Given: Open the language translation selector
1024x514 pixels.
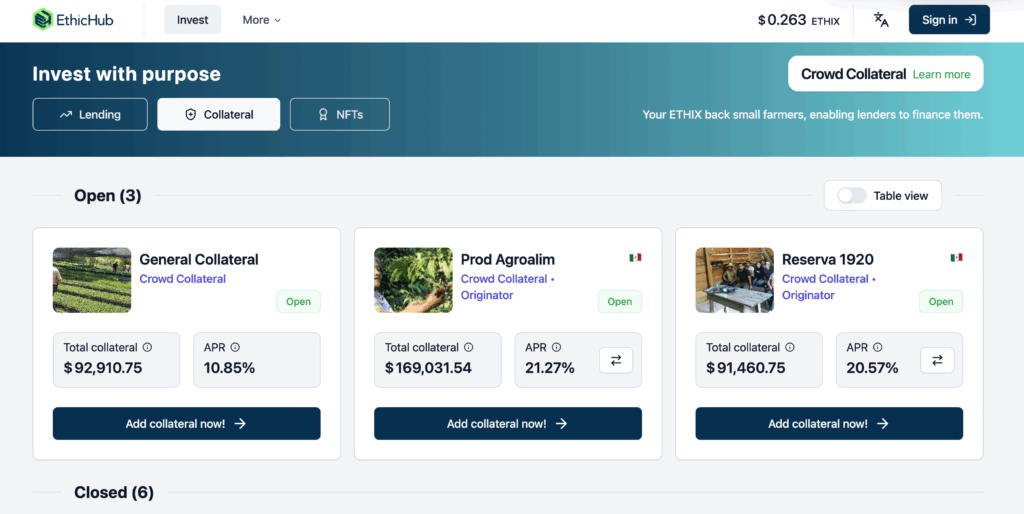Looking at the screenshot, I should 881,20.
